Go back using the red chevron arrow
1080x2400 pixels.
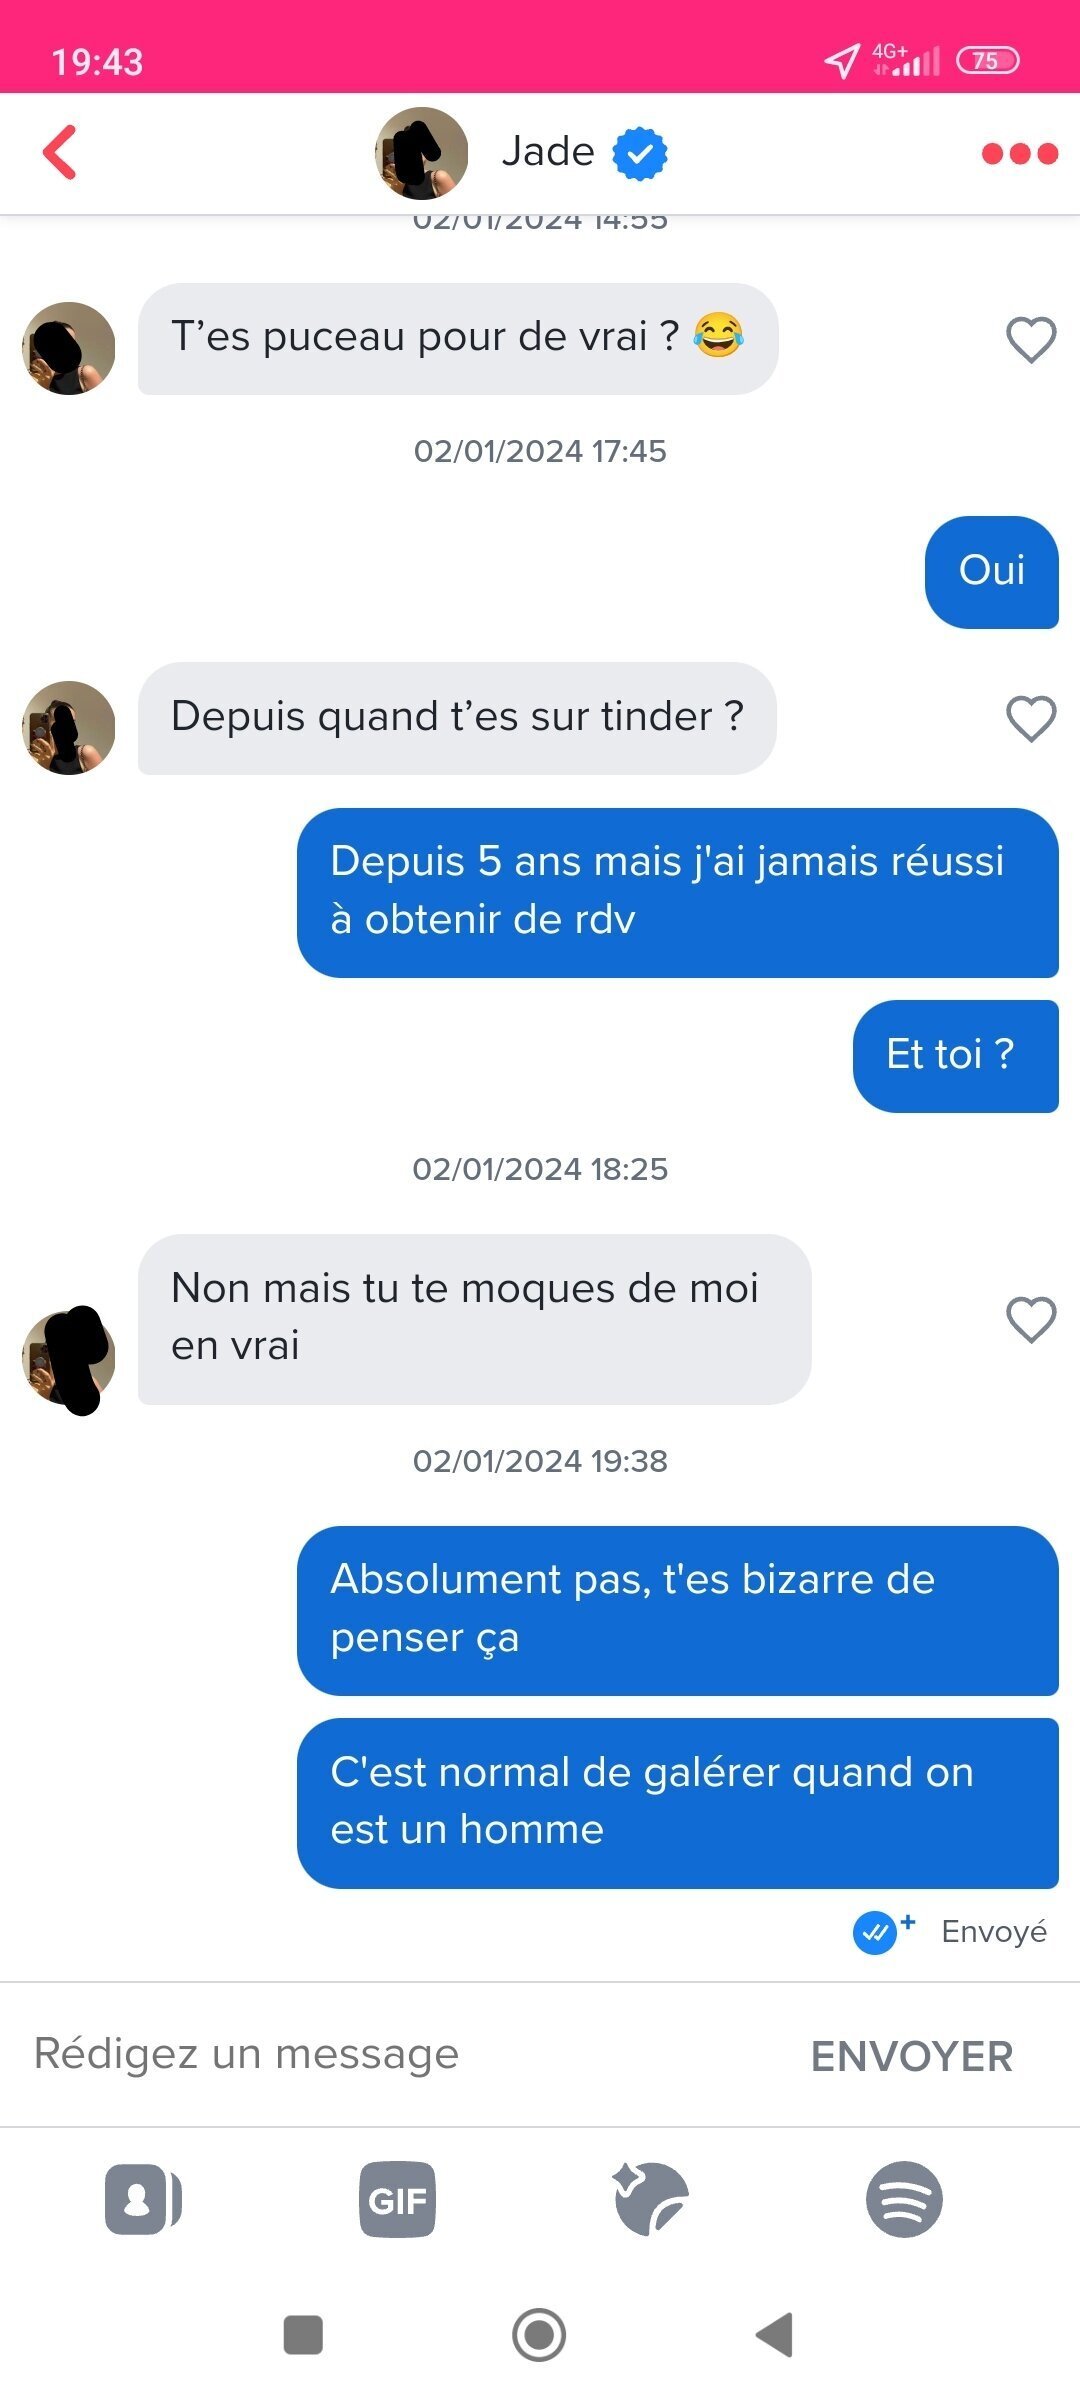coord(60,152)
